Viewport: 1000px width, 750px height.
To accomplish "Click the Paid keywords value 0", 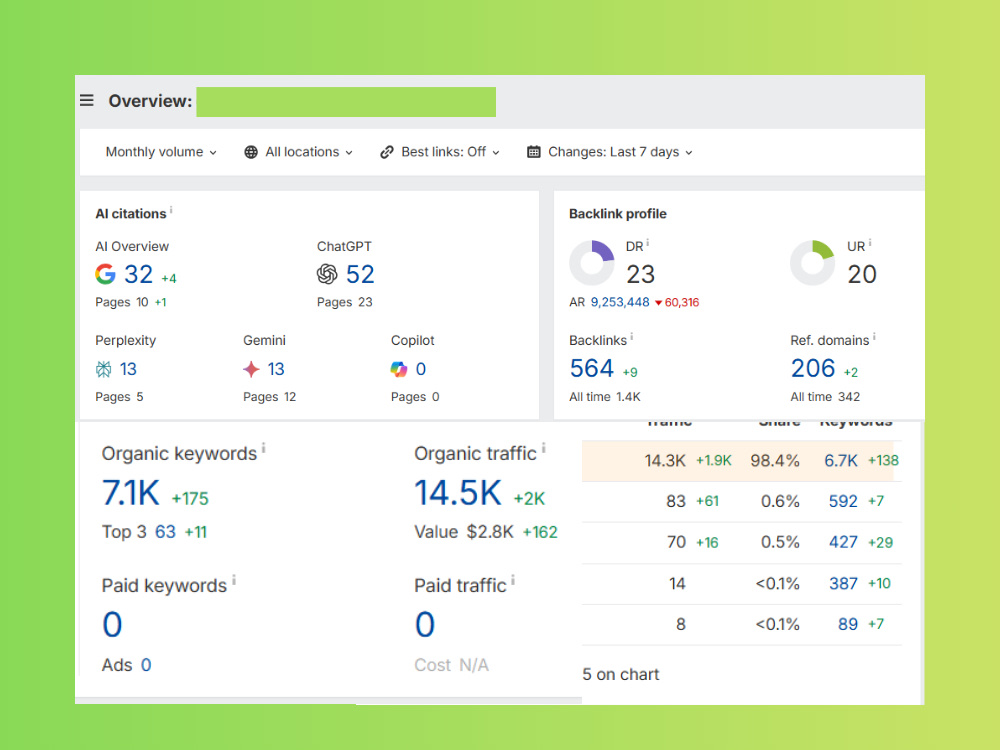I will point(112,624).
